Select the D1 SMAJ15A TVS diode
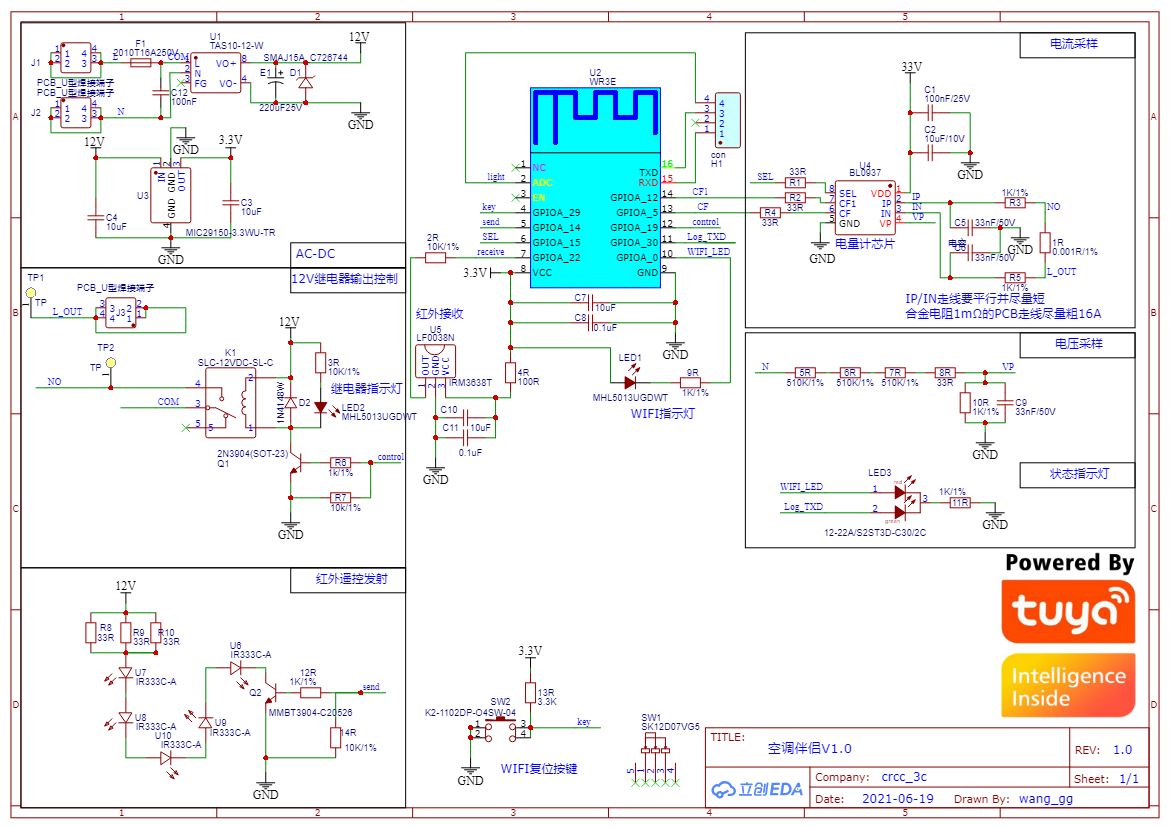This screenshot has height=828, width=1170. coord(305,83)
